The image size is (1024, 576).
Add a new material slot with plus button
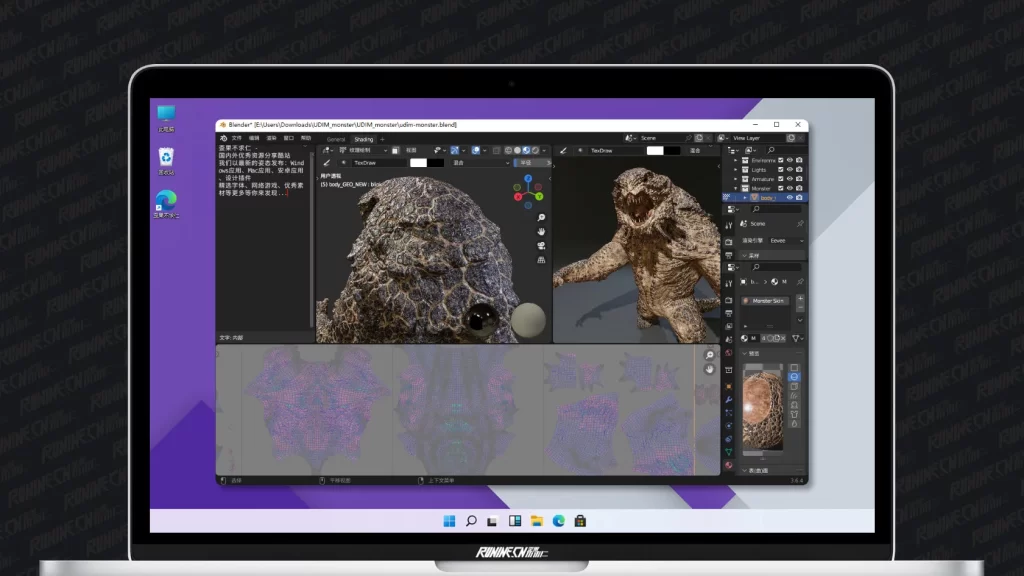pyautogui.click(x=800, y=298)
